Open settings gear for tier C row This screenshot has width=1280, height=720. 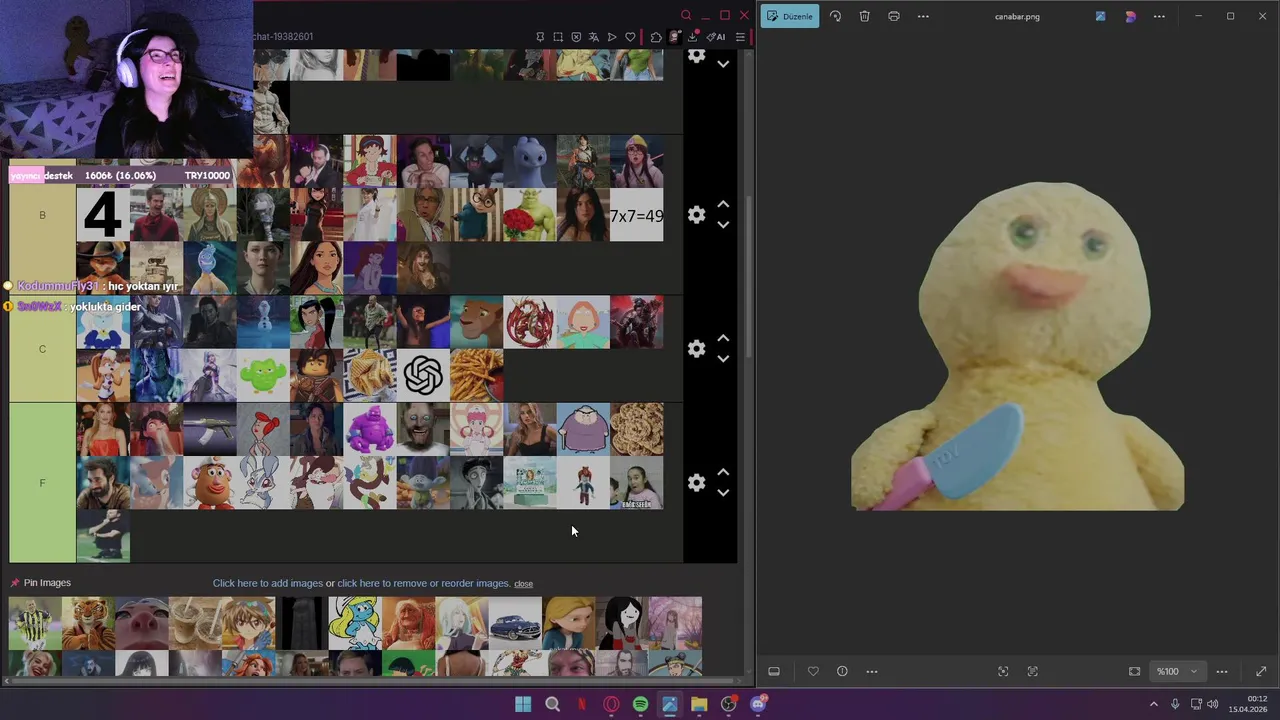696,349
